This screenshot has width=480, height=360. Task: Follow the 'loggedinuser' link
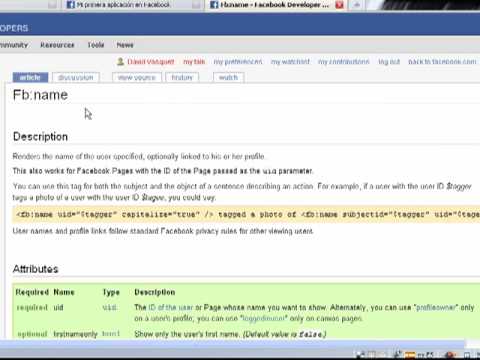(264, 318)
